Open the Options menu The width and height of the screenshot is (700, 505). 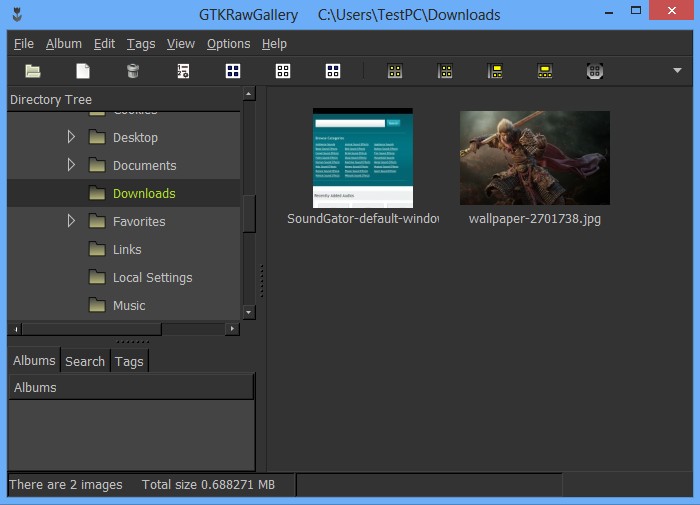point(228,44)
